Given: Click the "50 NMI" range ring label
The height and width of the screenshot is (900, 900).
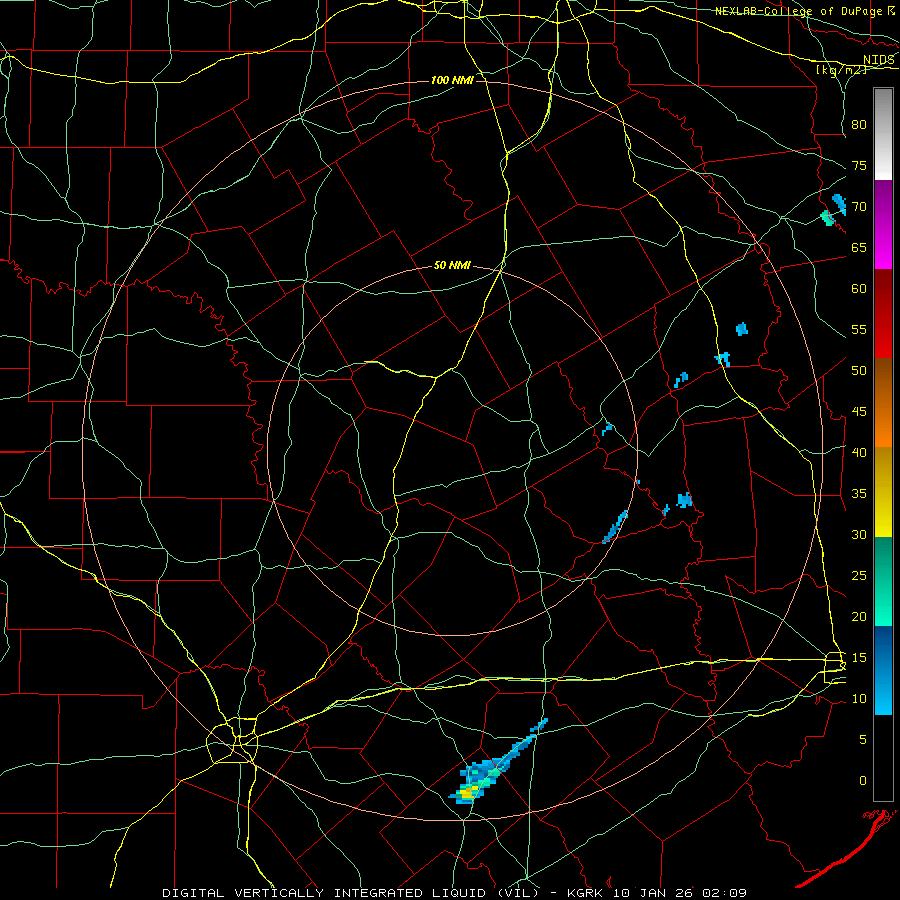Looking at the screenshot, I should tap(452, 265).
